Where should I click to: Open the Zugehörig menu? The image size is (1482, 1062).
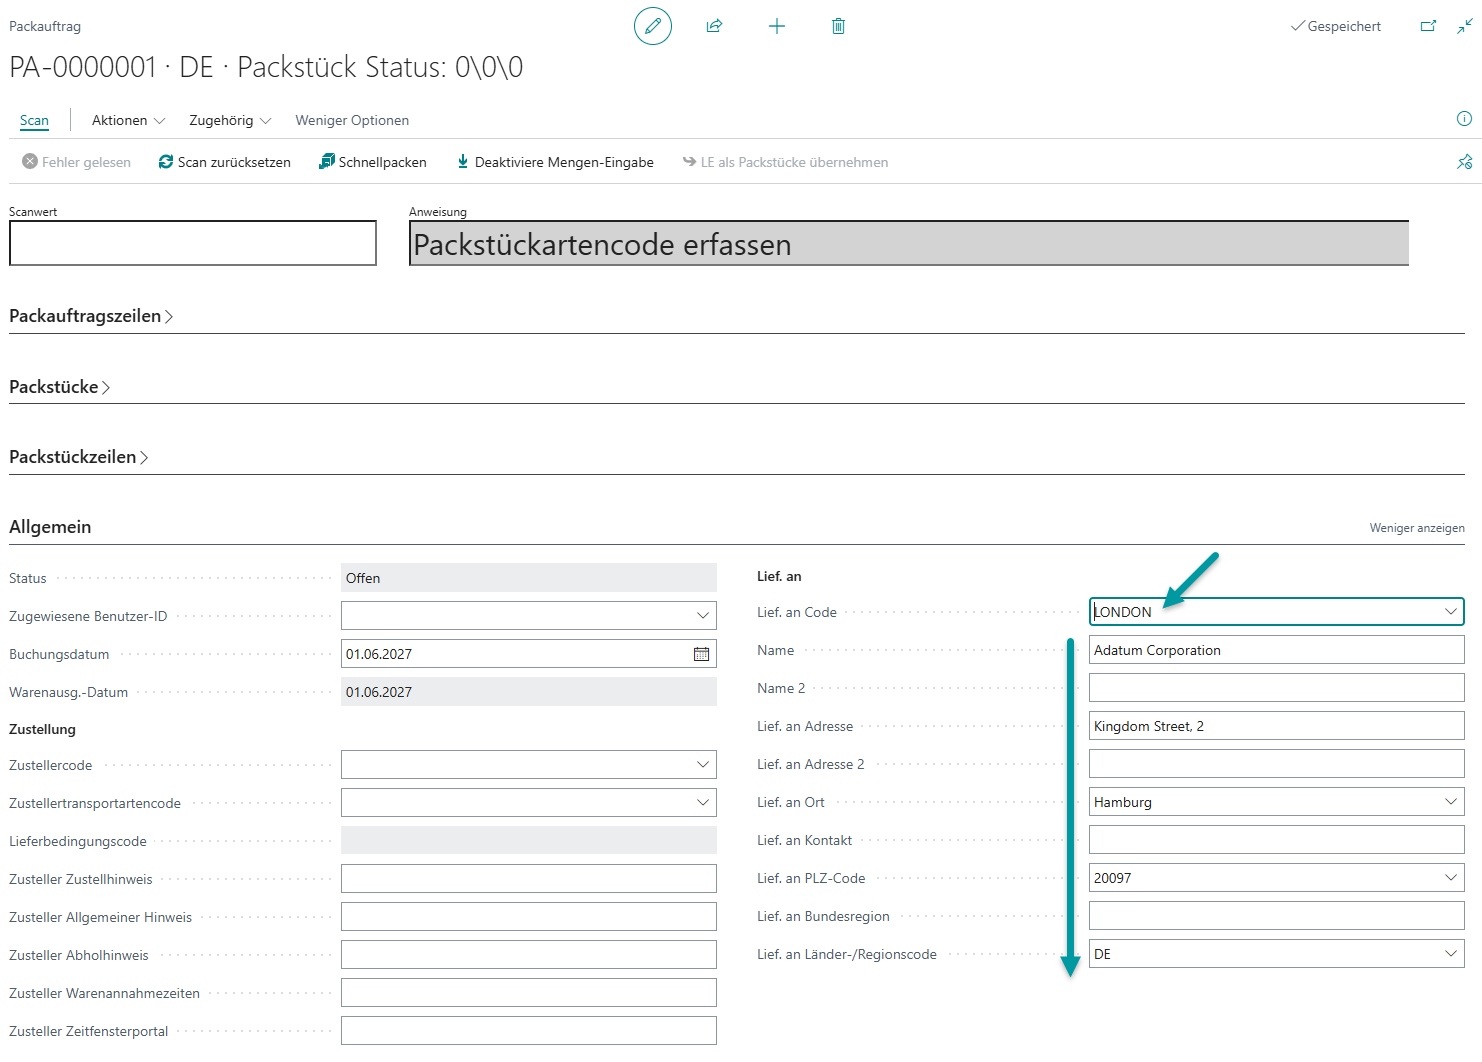tap(230, 120)
